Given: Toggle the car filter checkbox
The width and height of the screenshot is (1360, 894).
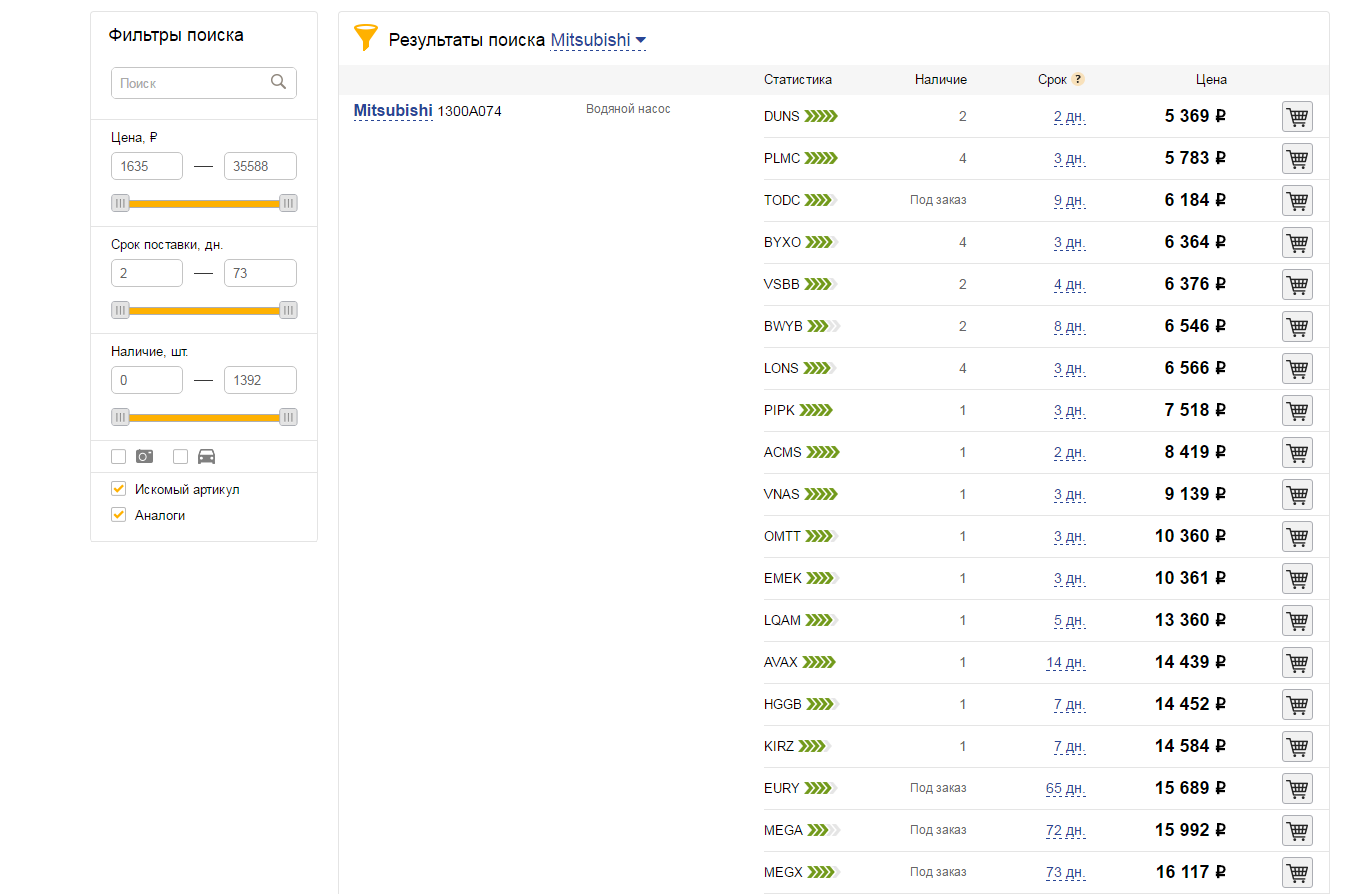Looking at the screenshot, I should tap(181, 457).
